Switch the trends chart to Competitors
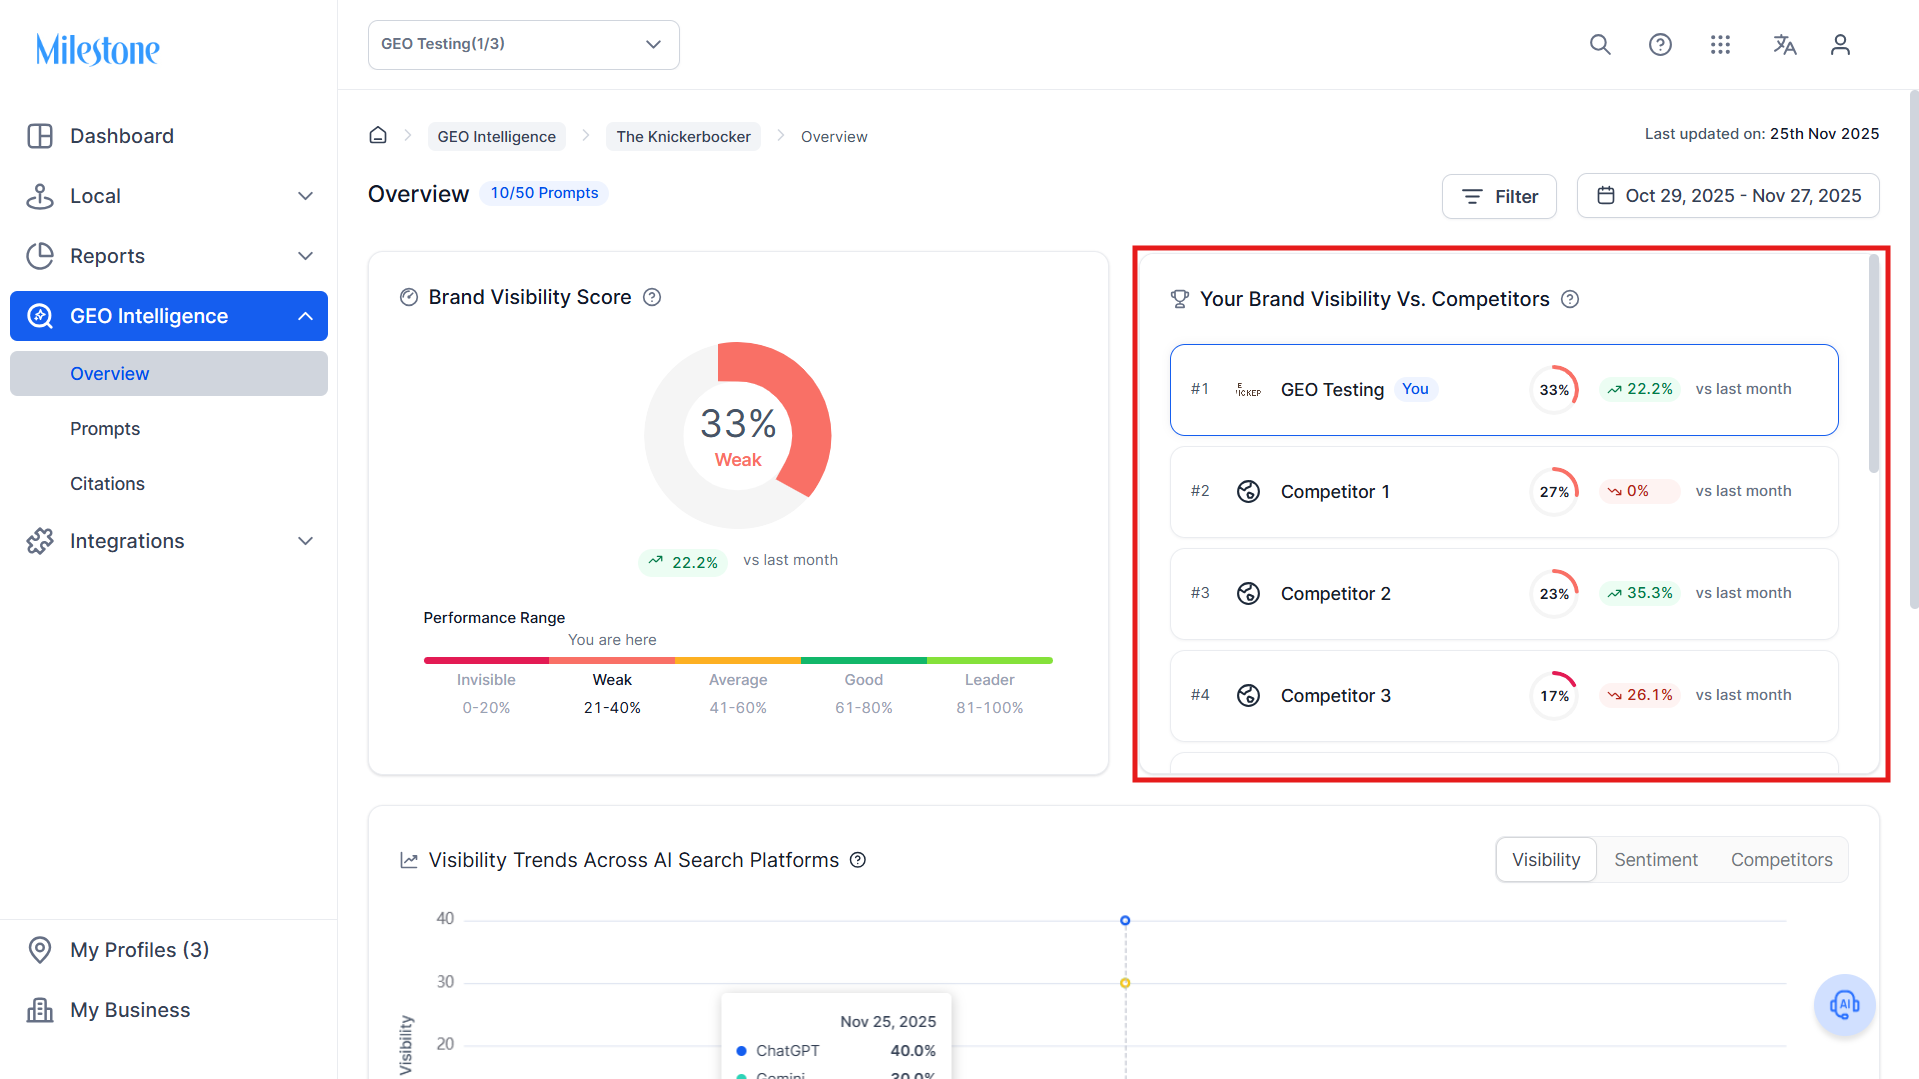The image size is (1919, 1079). click(1781, 860)
